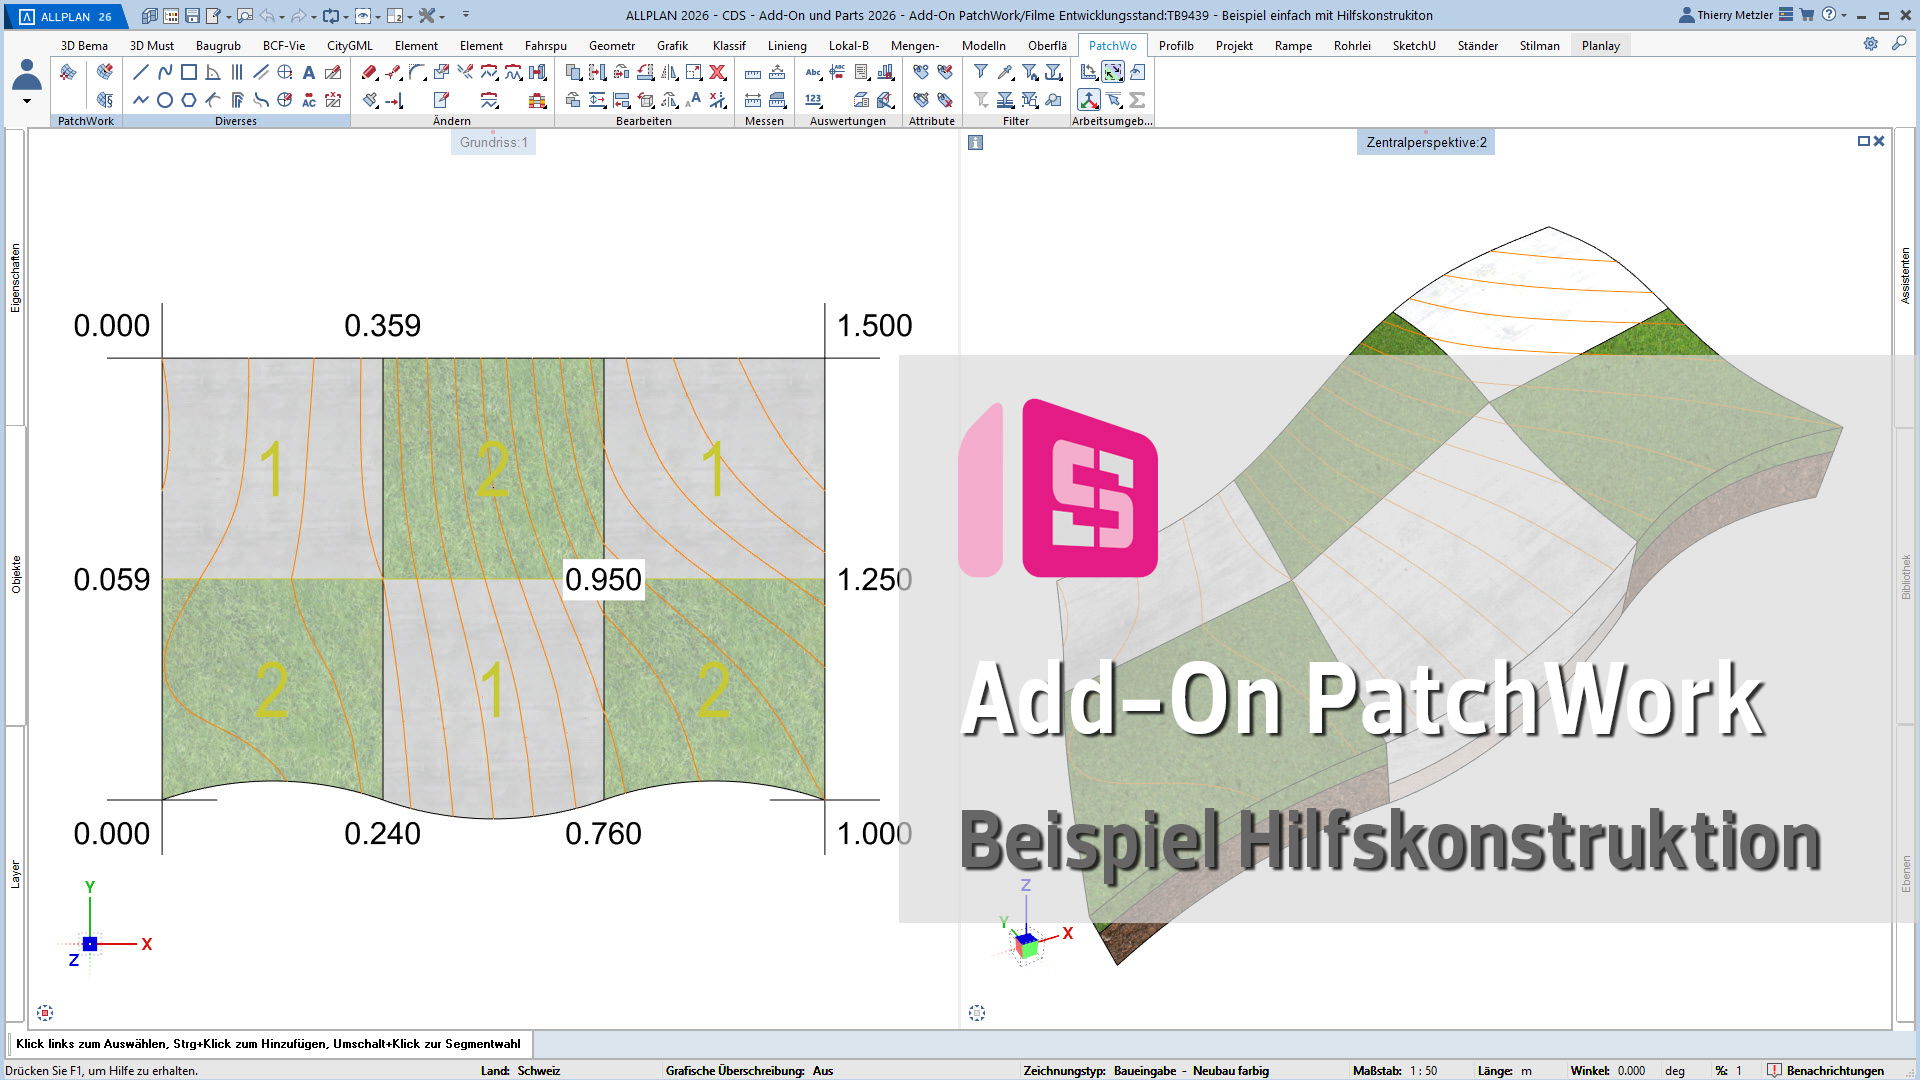Screen dimensions: 1920x1080
Task: Select the Rectangle drawing tool
Action: coord(189,72)
